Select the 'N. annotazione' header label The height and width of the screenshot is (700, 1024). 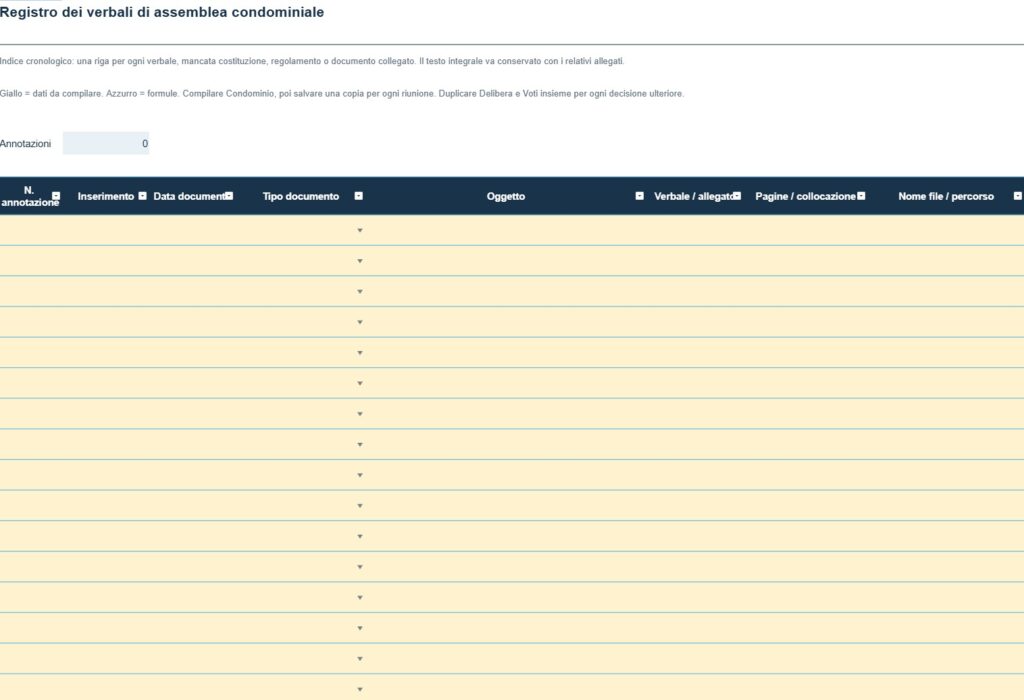point(29,196)
